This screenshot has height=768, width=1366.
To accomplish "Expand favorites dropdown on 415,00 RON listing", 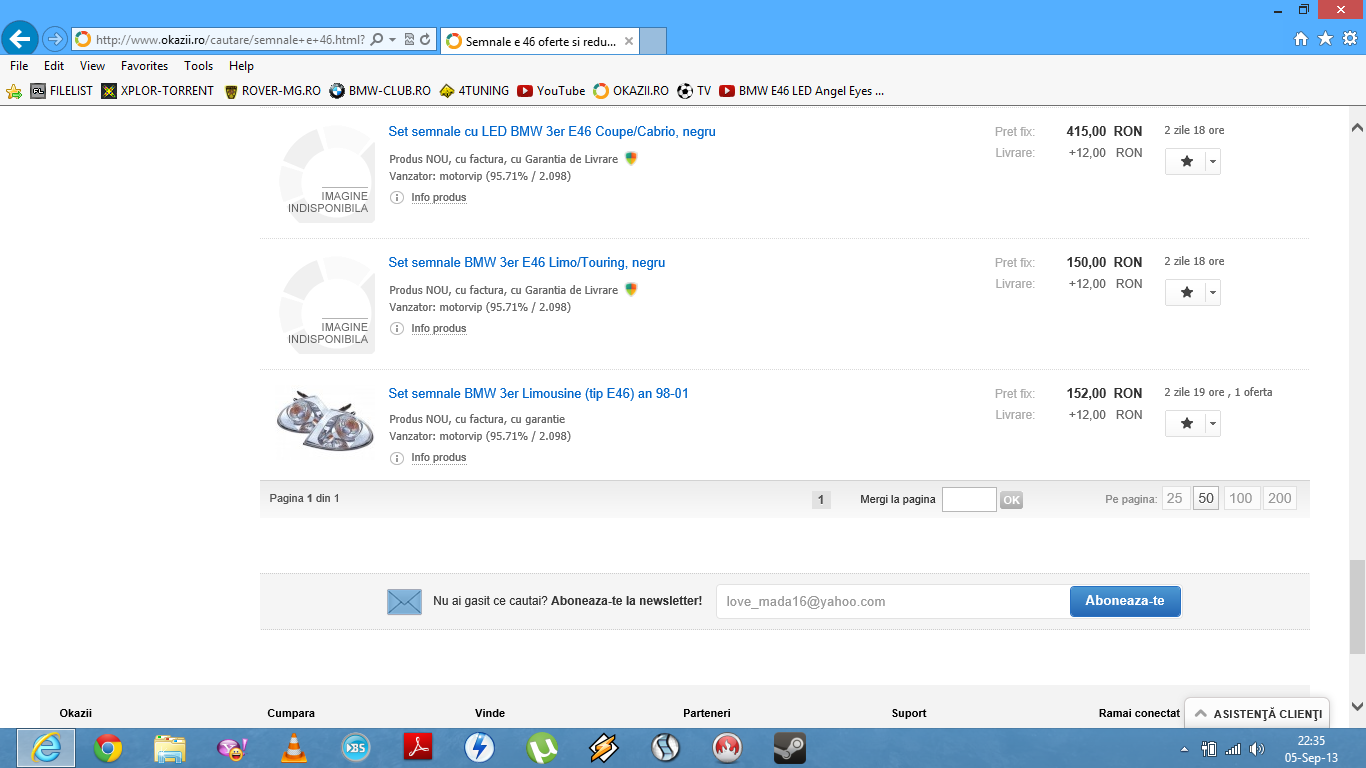I will [1213, 161].
